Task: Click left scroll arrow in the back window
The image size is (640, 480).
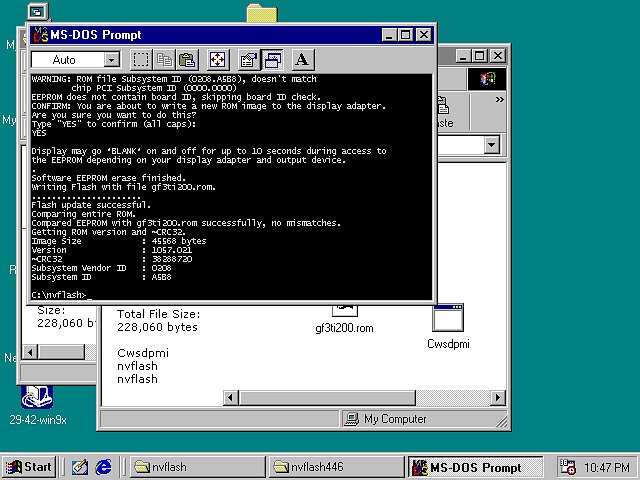Action: [30, 352]
